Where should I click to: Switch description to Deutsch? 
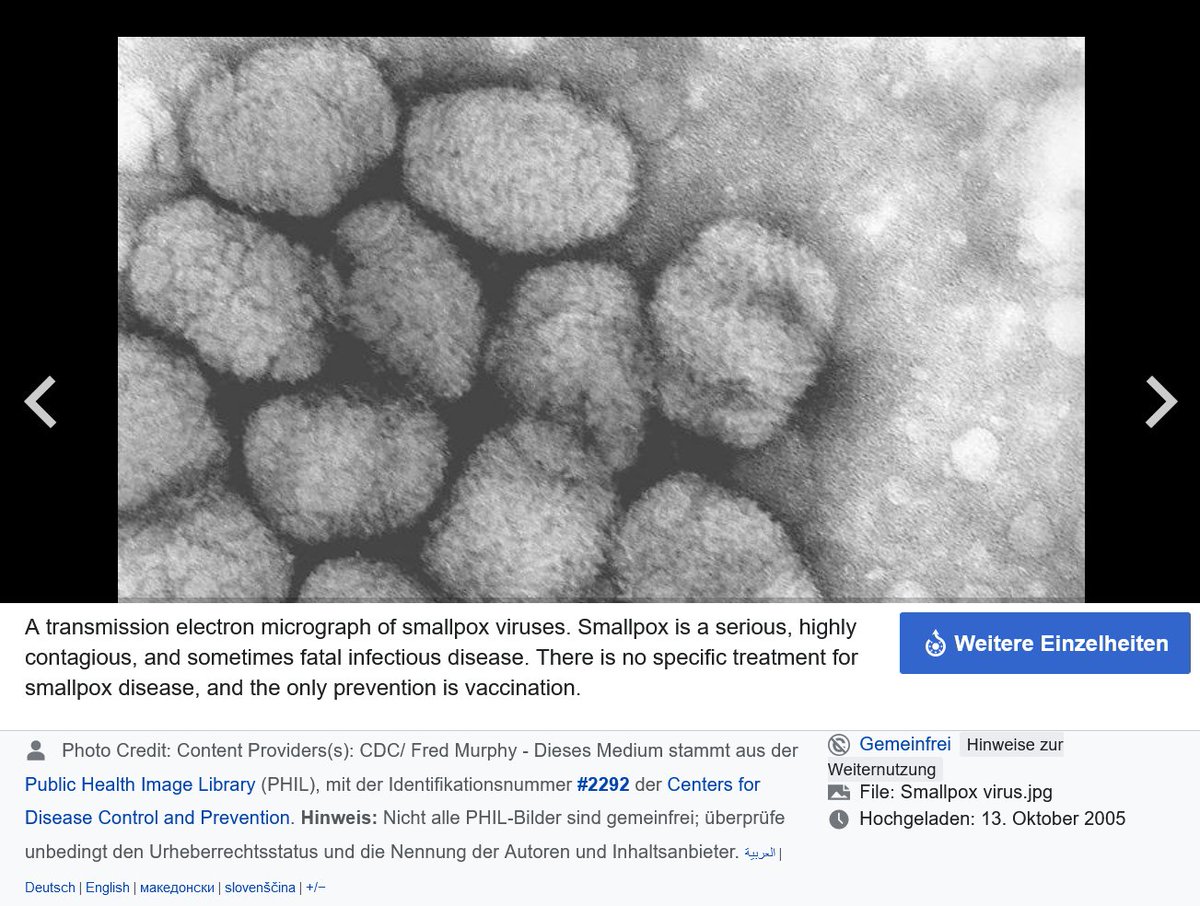click(50, 887)
